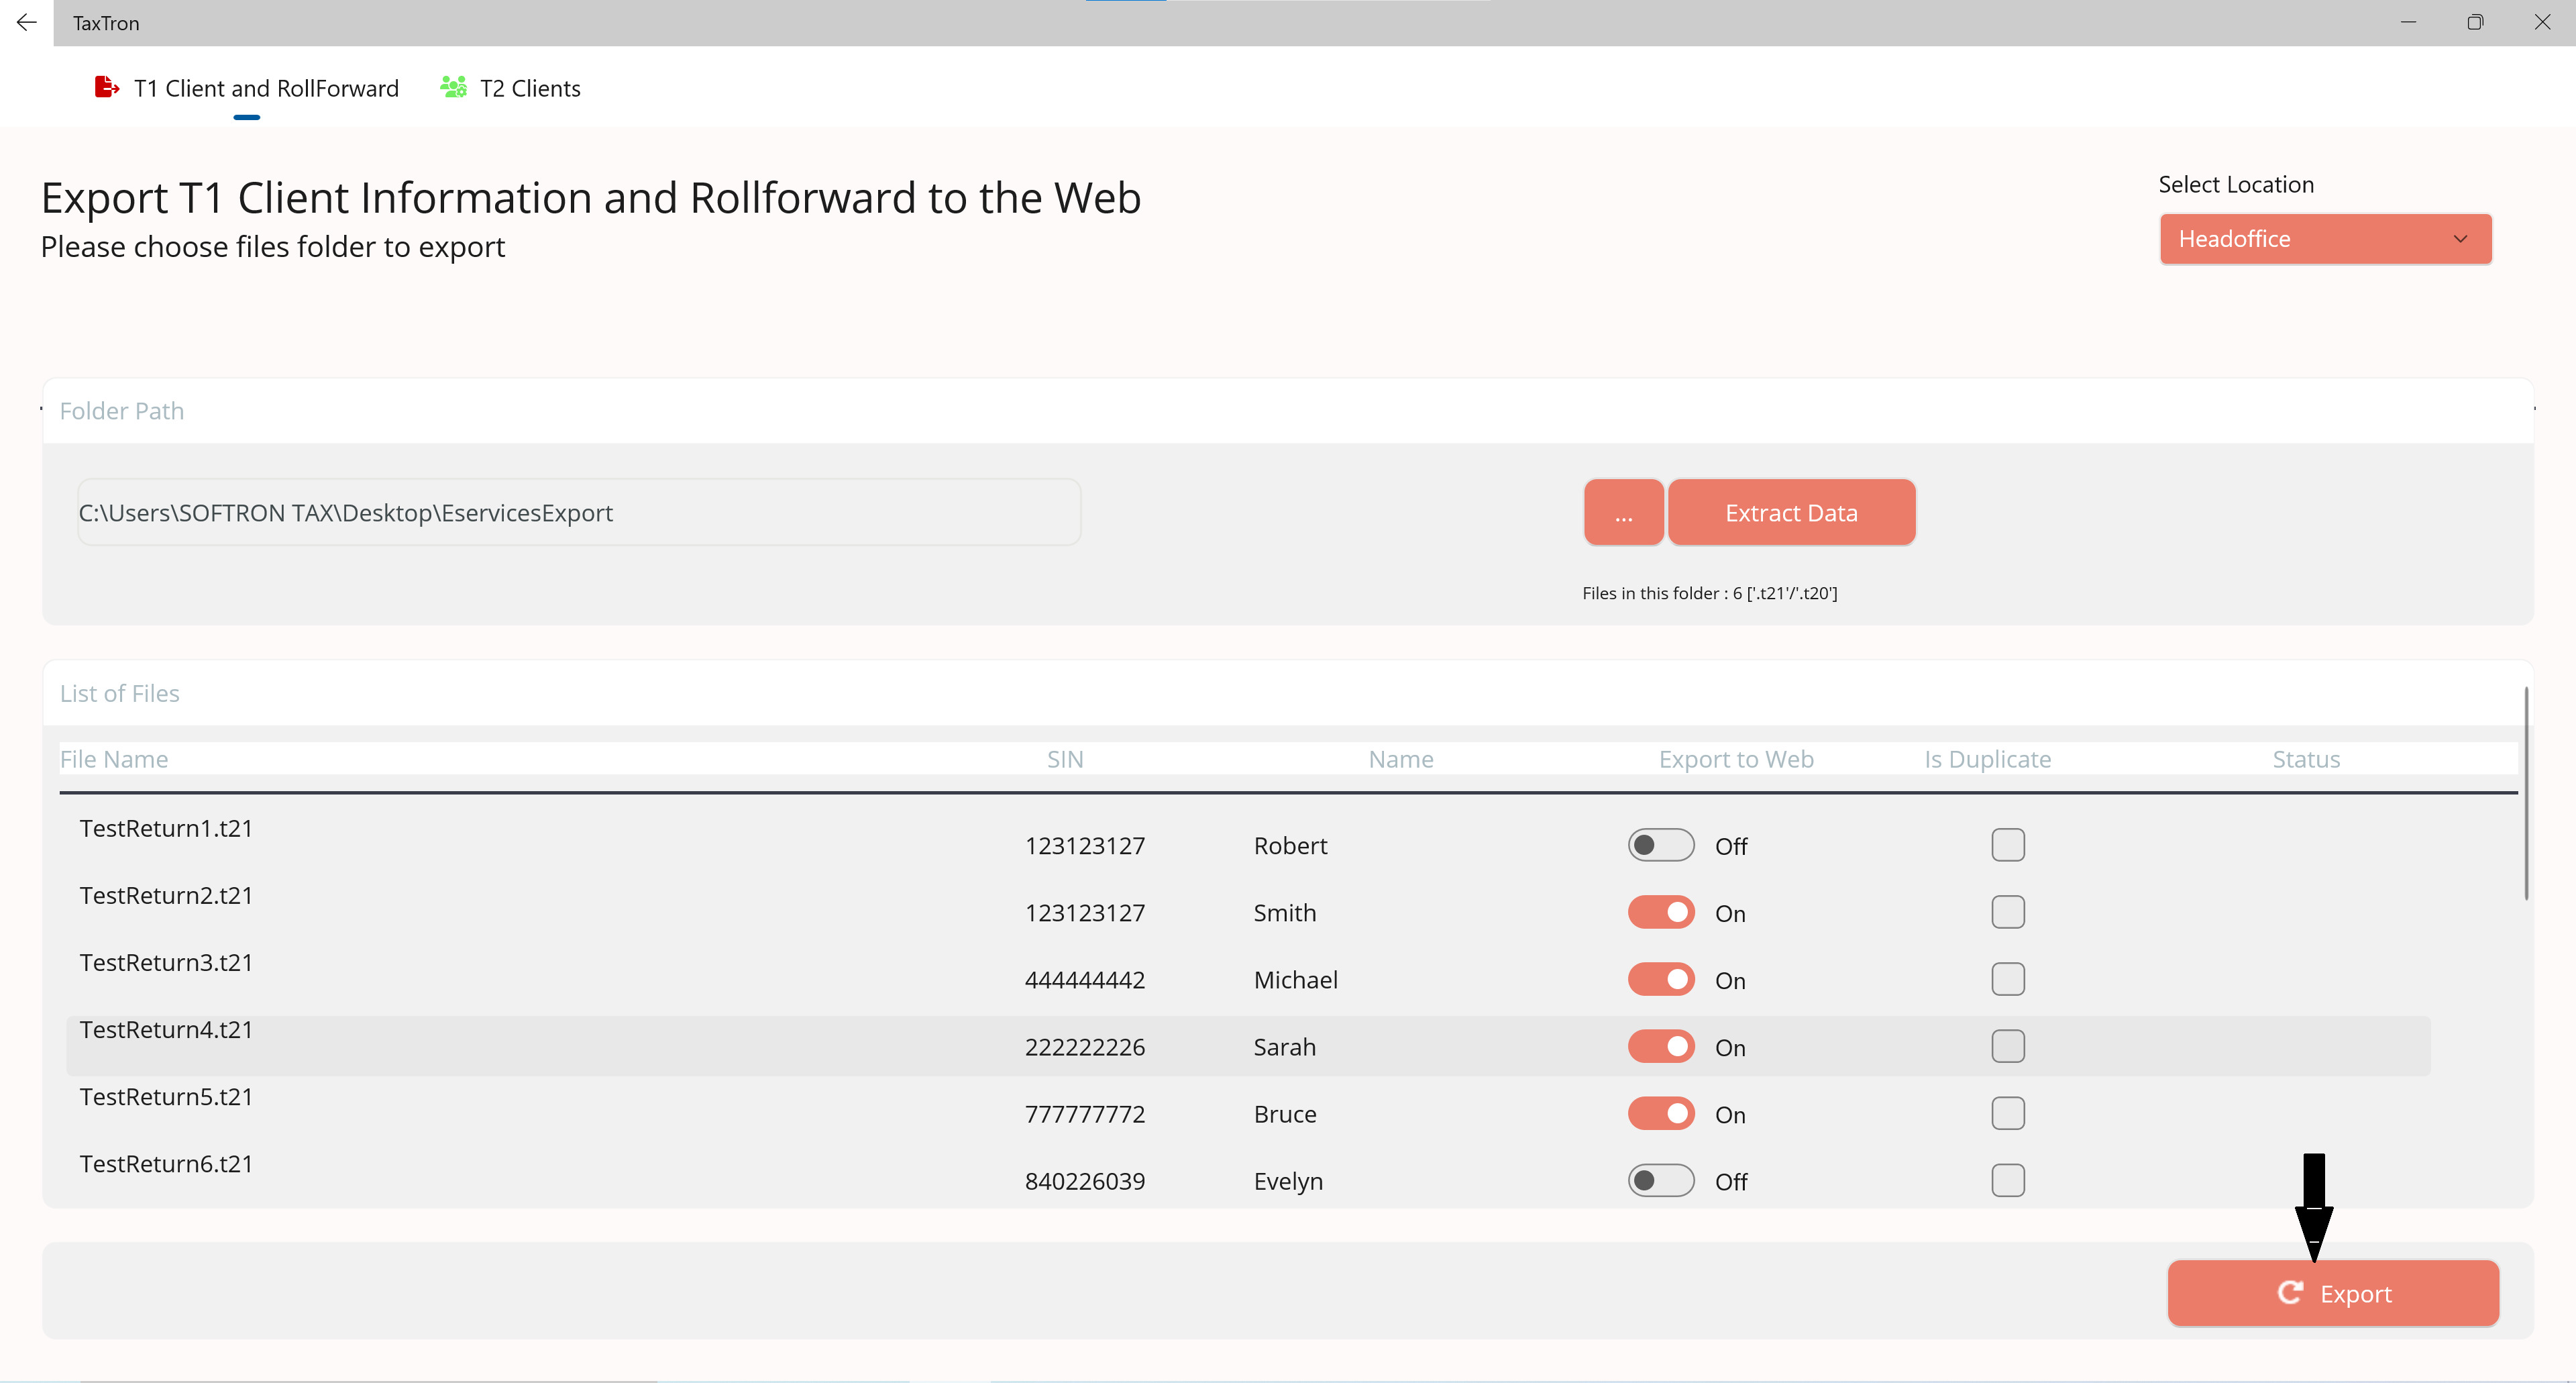Restore down the TaxTron window
This screenshot has width=2576, height=1383.
click(x=2475, y=22)
